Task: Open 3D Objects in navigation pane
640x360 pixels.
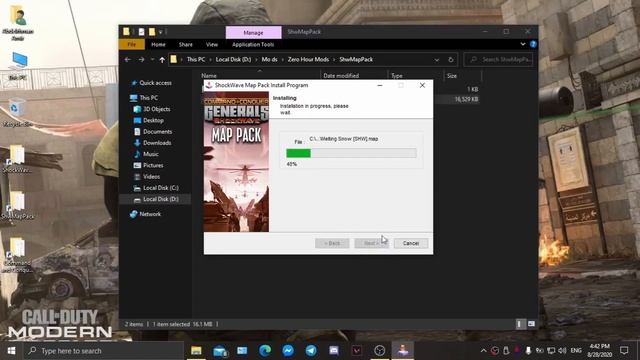Action: 156,109
